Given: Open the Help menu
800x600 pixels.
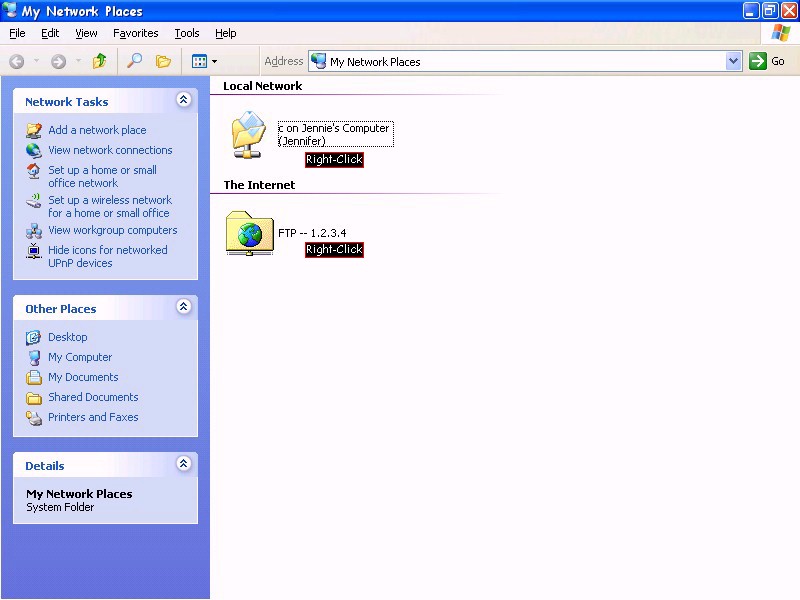Looking at the screenshot, I should point(226,33).
